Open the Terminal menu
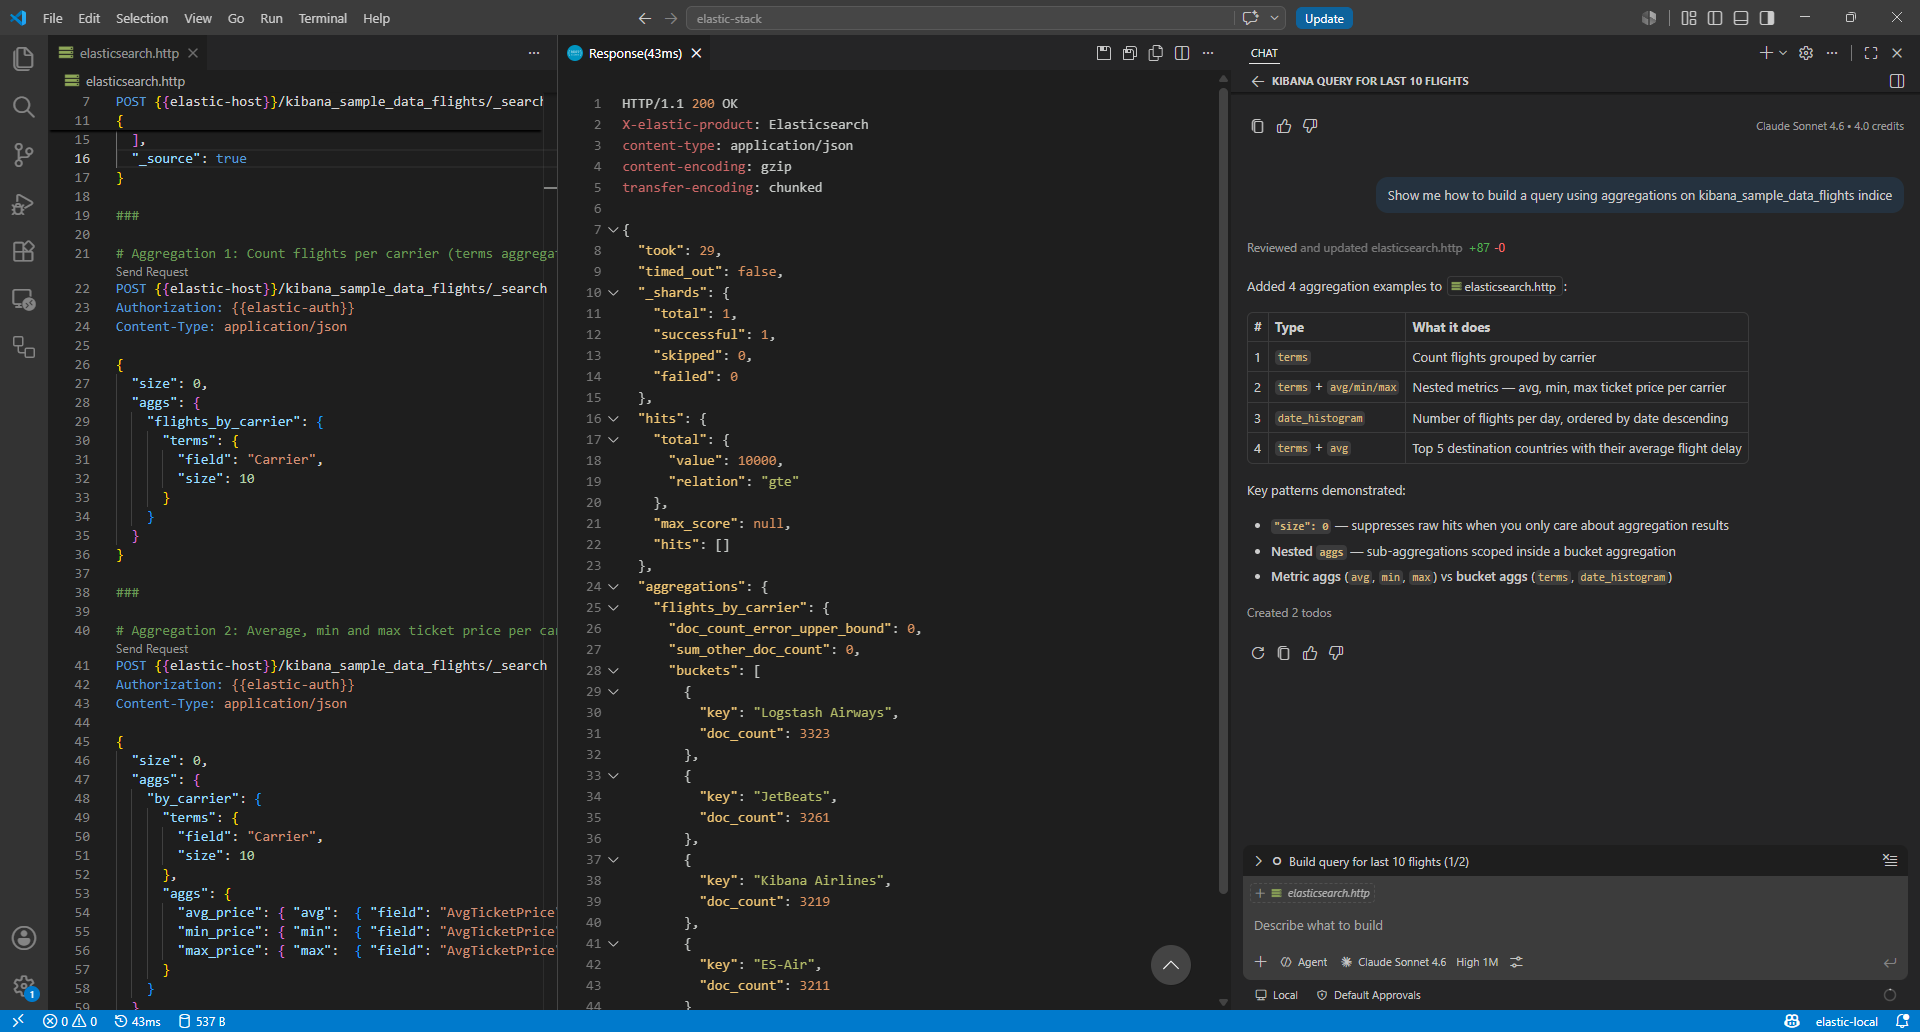The image size is (1920, 1032). (x=322, y=18)
